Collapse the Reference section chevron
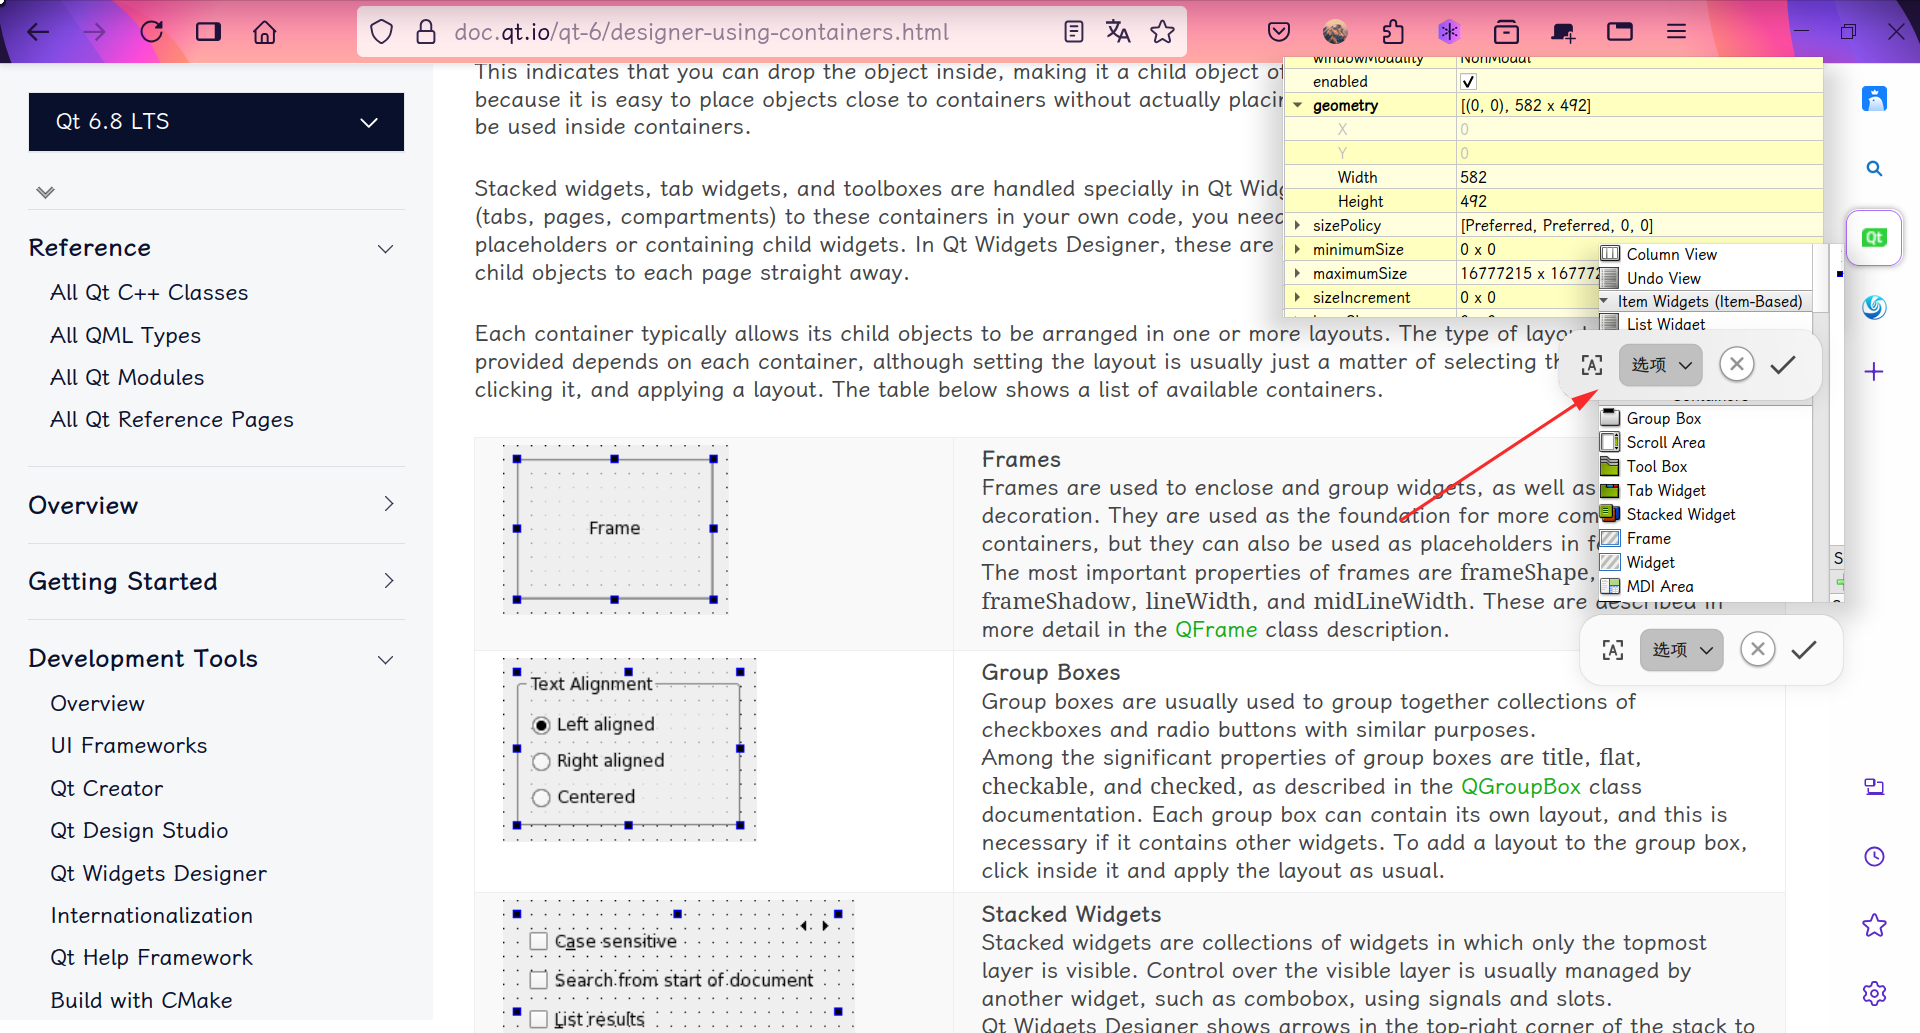The image size is (1920, 1033). point(386,249)
